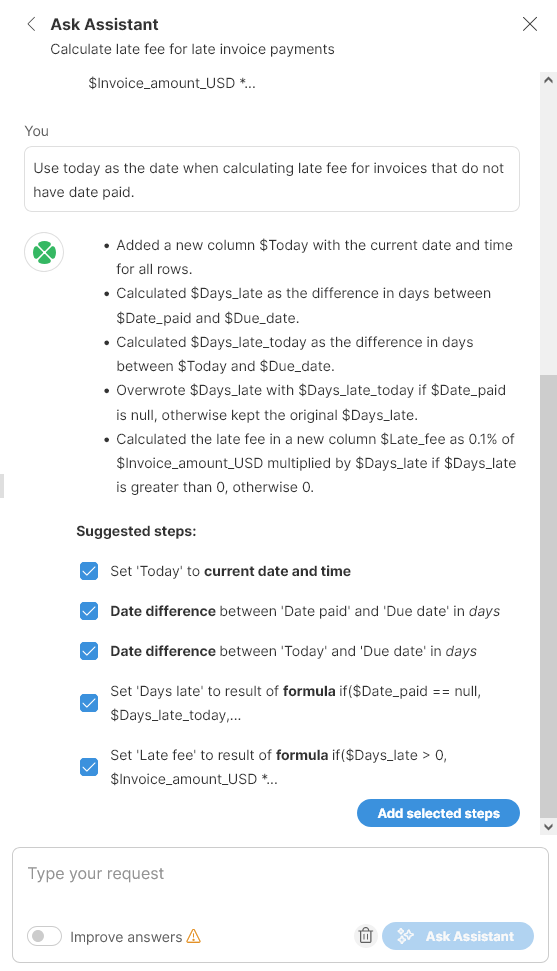Click the user message about using today
This screenshot has height=971, width=557.
[x=271, y=180]
